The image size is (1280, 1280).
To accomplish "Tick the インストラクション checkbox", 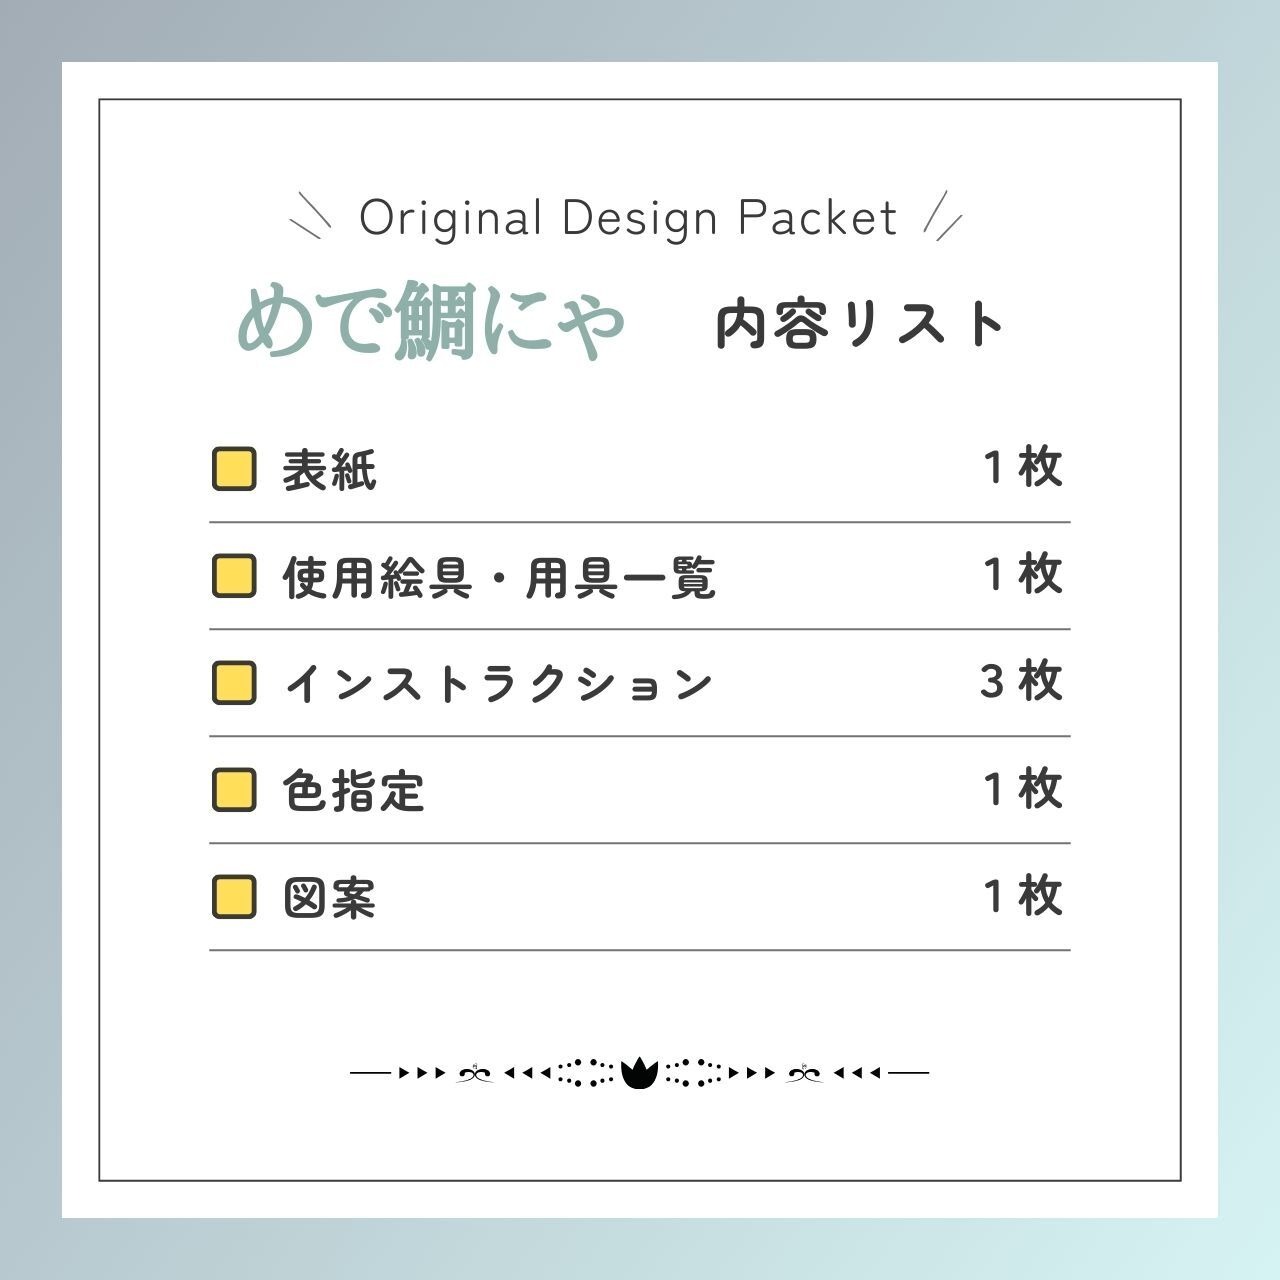I will coord(234,683).
